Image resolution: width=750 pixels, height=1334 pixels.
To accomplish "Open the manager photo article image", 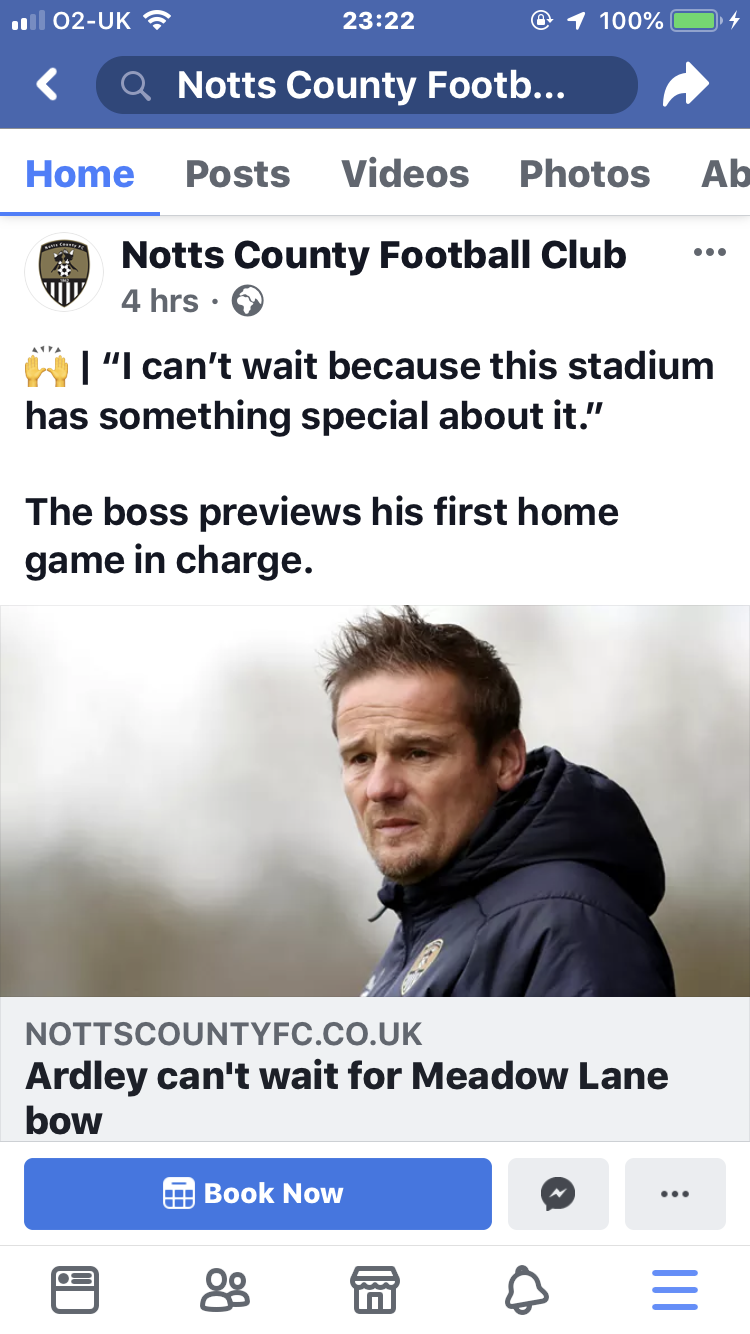I will coord(375,801).
